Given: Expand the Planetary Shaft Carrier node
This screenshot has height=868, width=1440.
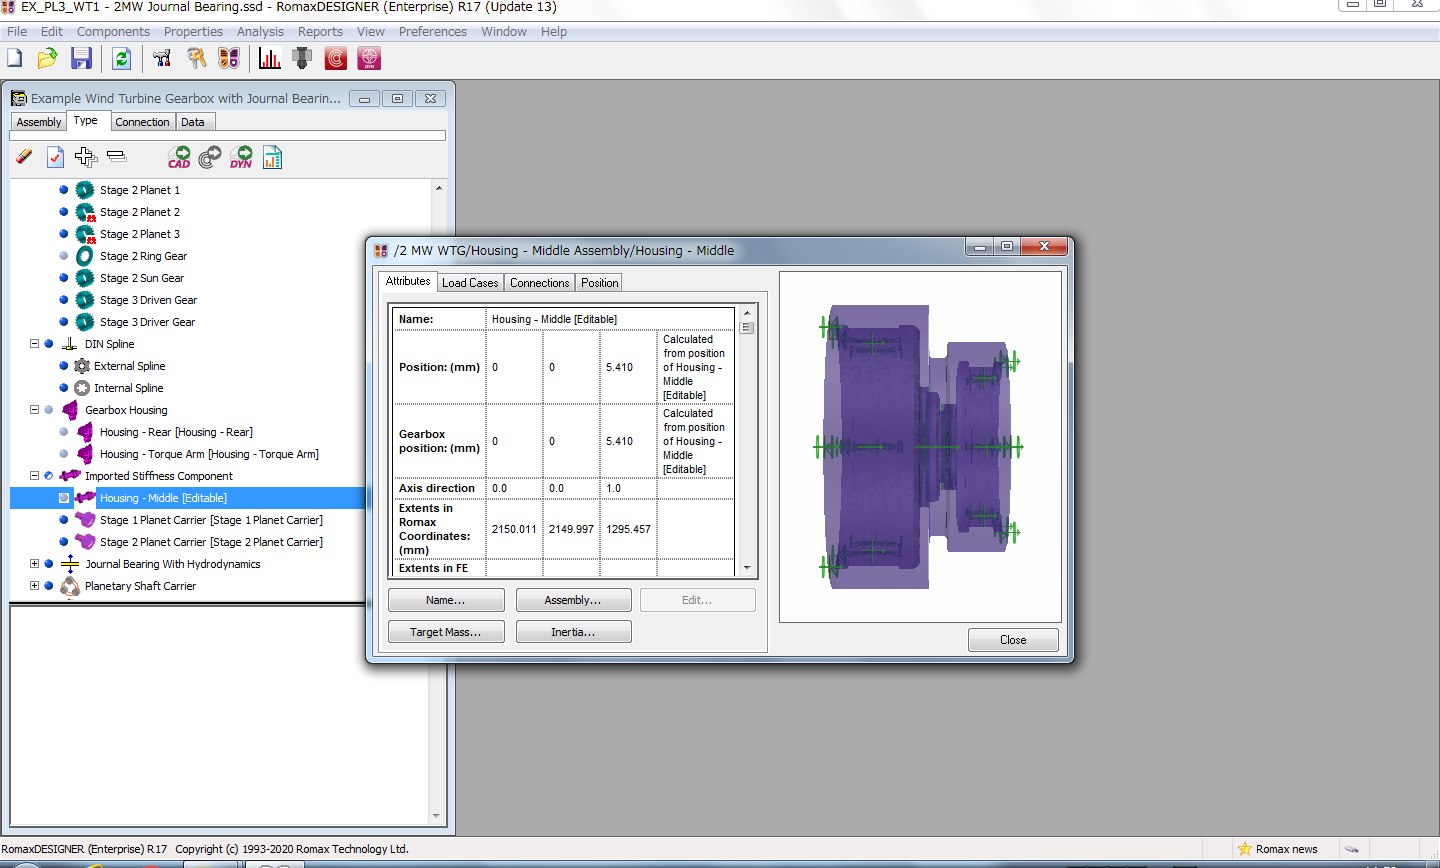Looking at the screenshot, I should [x=34, y=586].
